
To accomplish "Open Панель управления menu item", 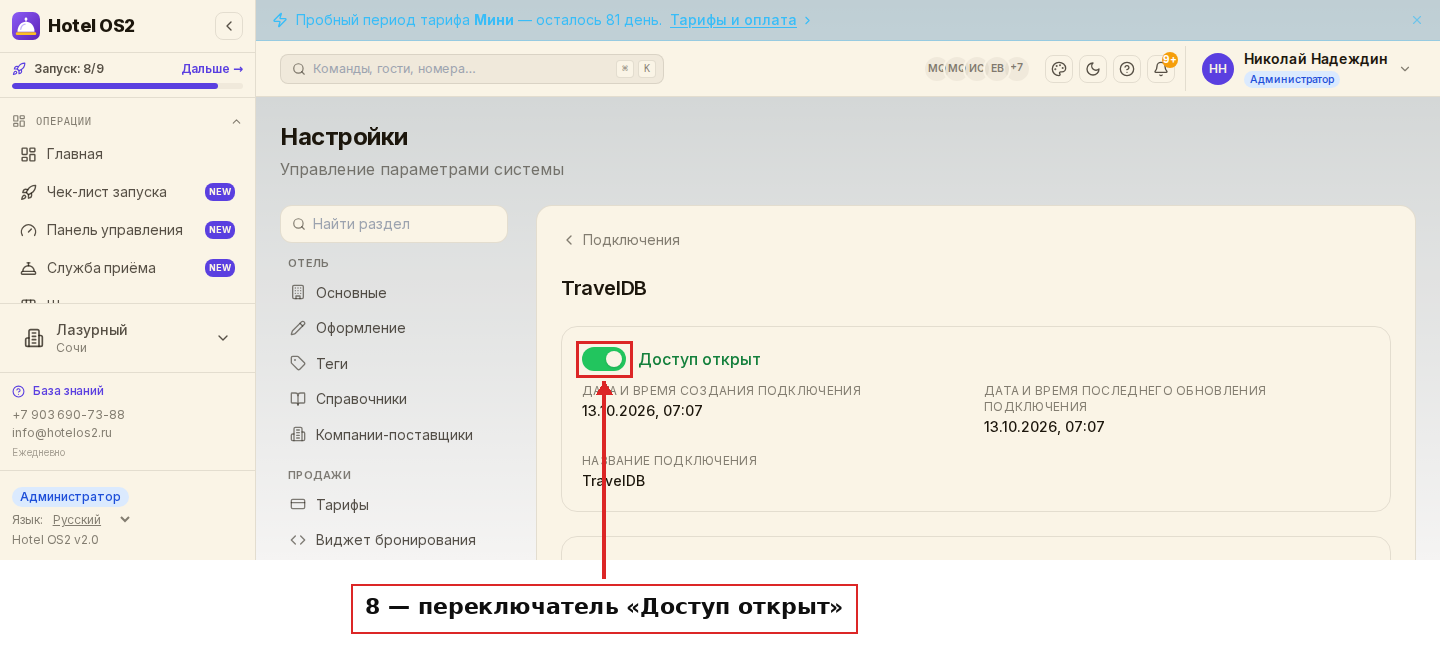I will 127,230.
